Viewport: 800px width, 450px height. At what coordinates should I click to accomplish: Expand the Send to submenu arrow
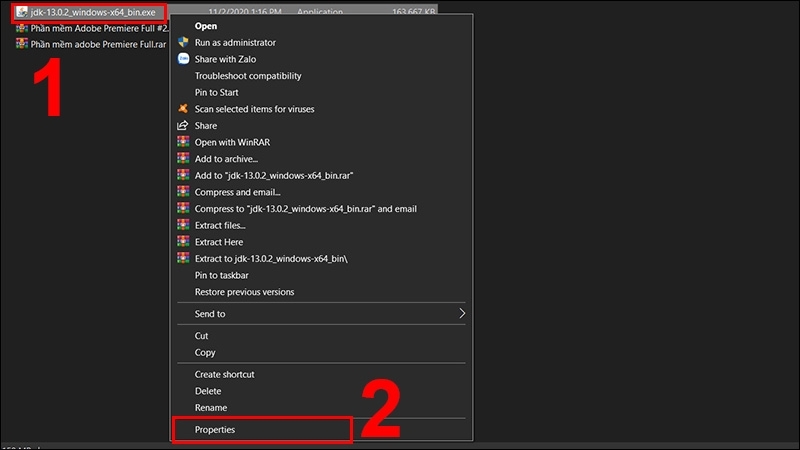coord(462,314)
